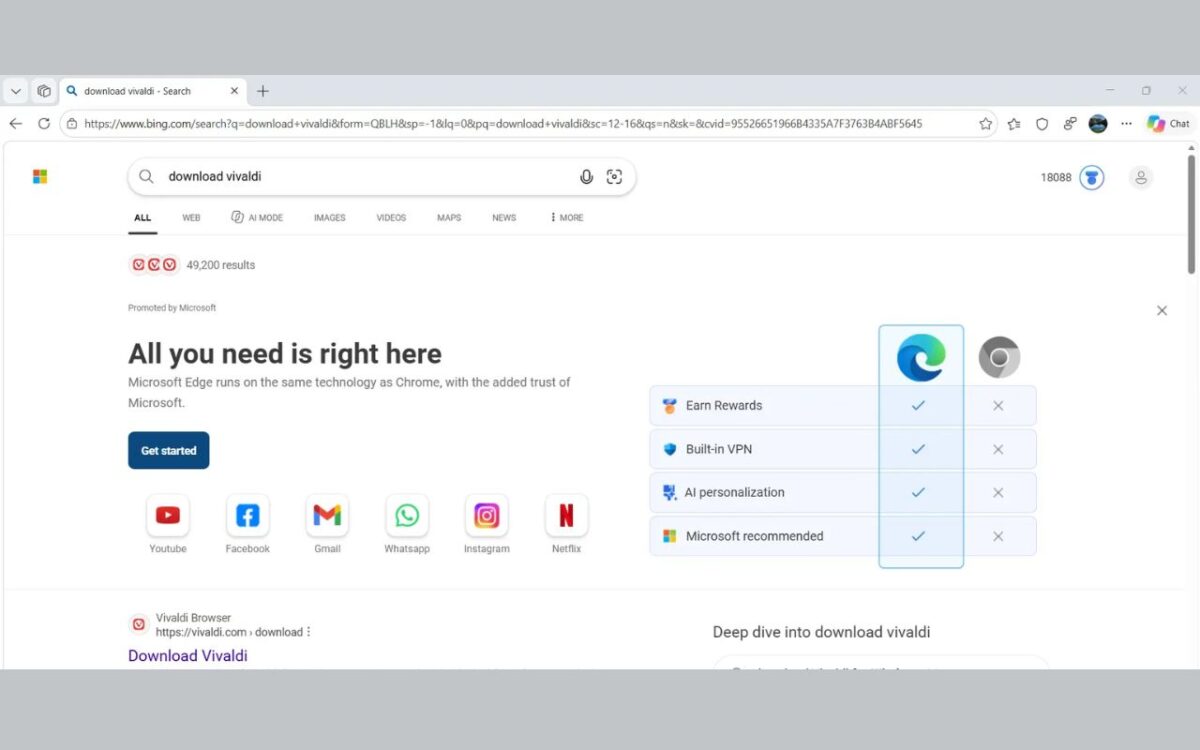The width and height of the screenshot is (1200, 750).
Task: Click the Microsoft logo on Bing page
Action: coord(40,177)
